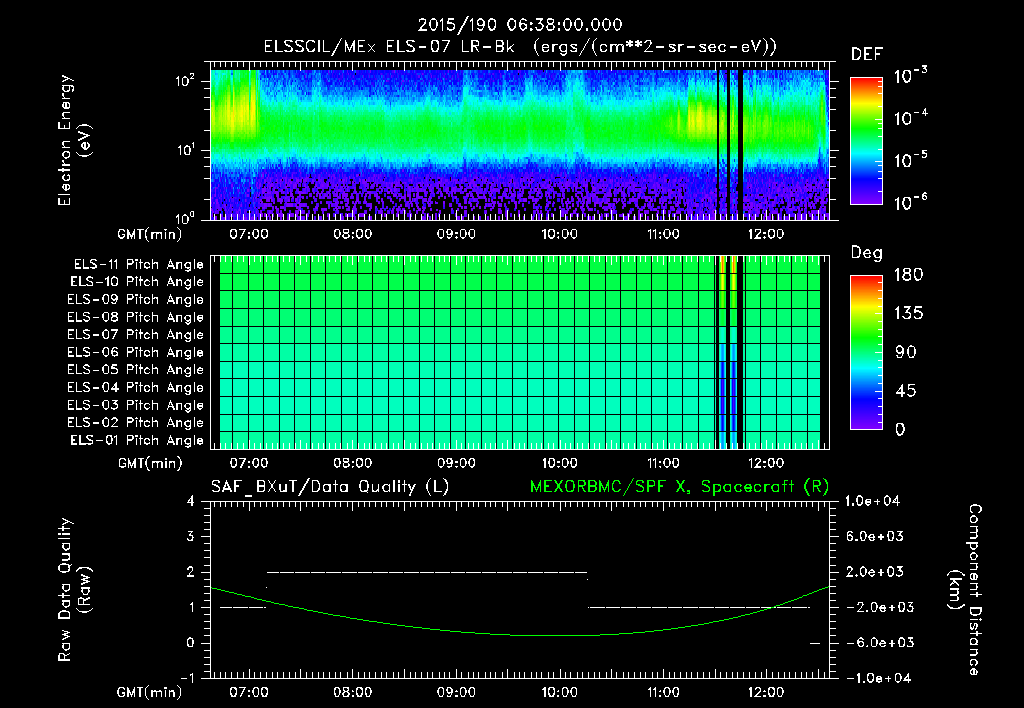Select the ELS-06 Pitch Angle row label
The height and width of the screenshot is (708, 1024).
click(136, 352)
